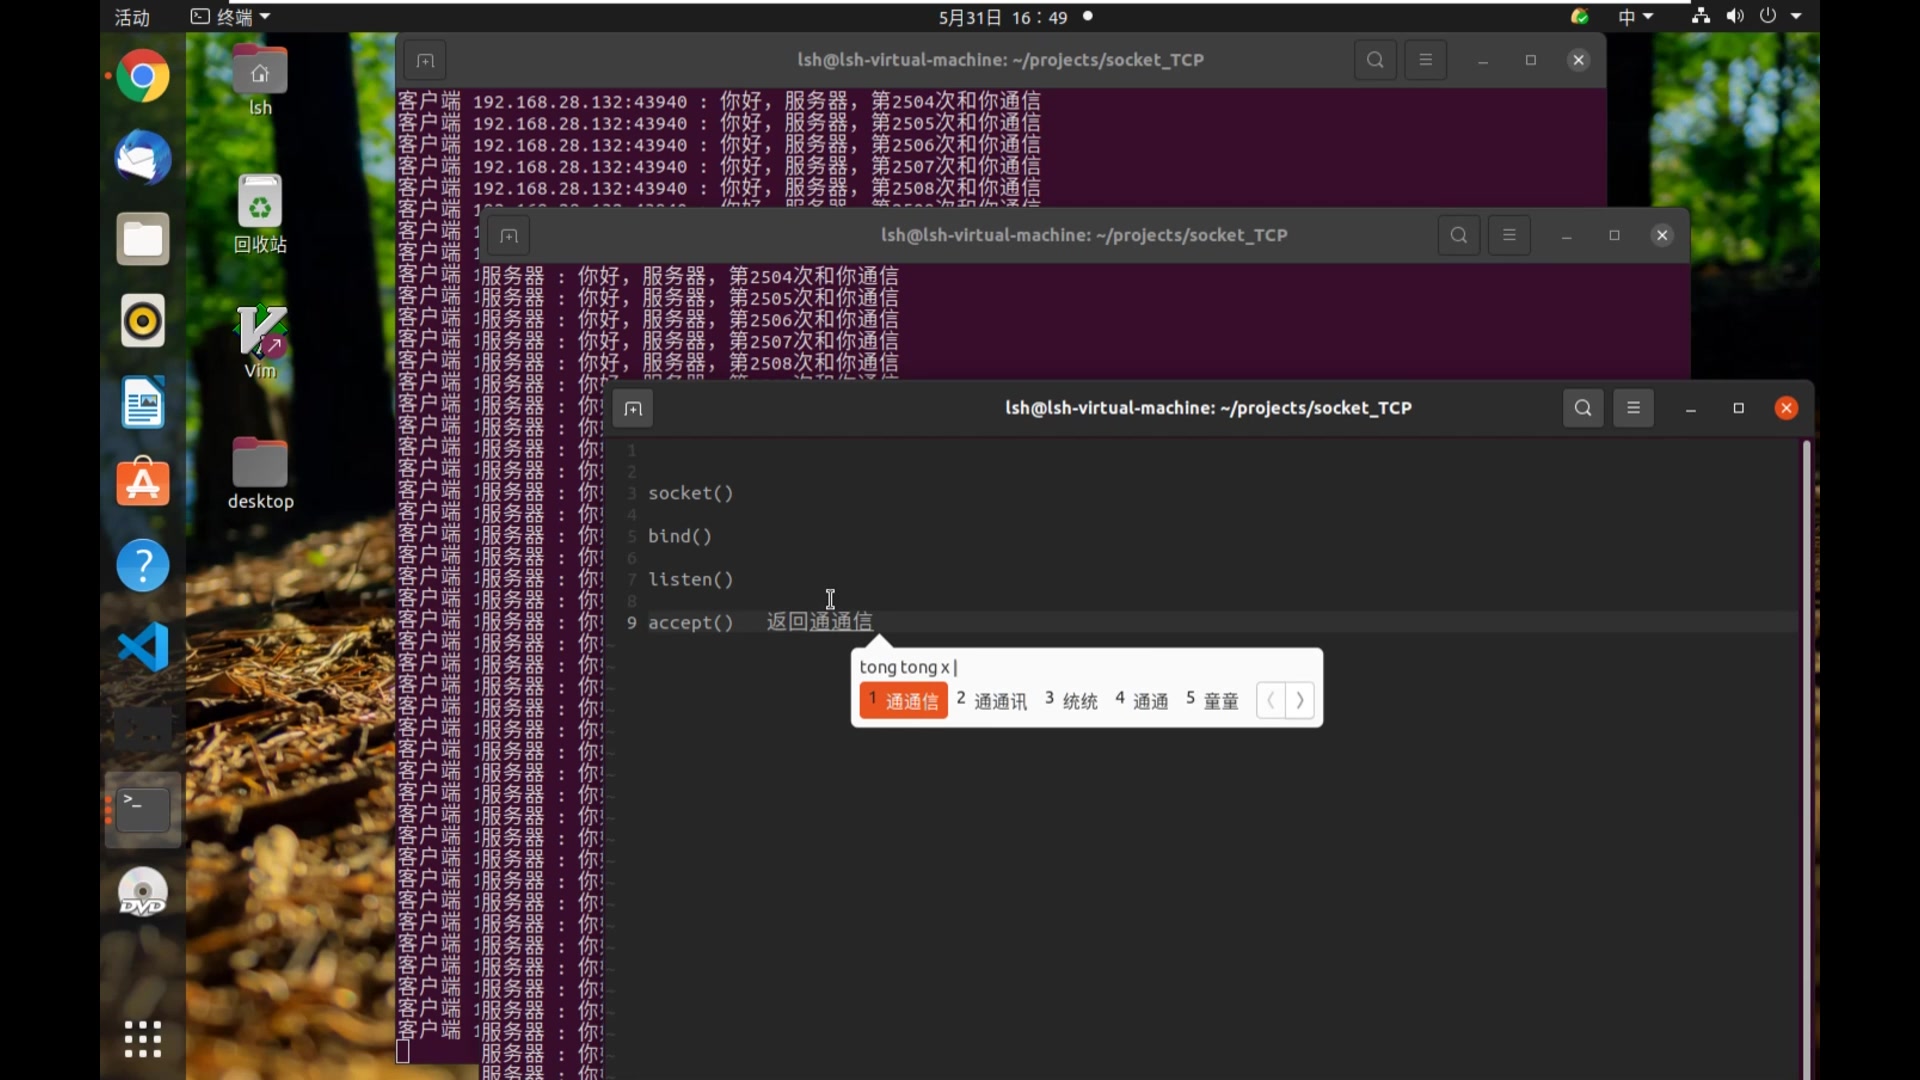
Task: Open Ubuntu Software store from dock
Action: coord(142,484)
